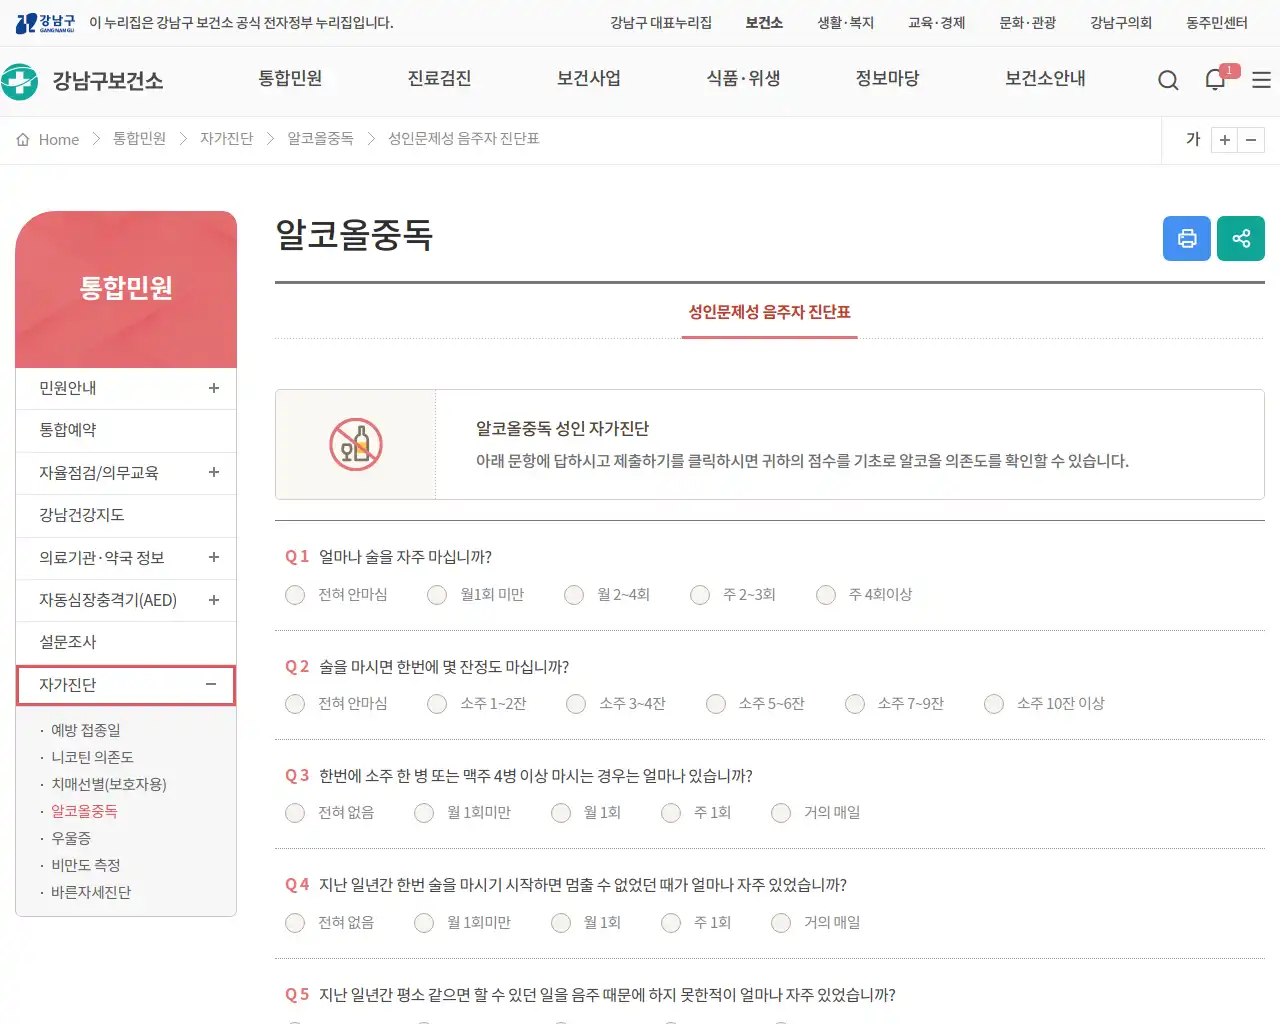Viewport: 1280px width, 1024px height.
Task: Select 소주 1~2잔 for question 2
Action: tap(437, 703)
